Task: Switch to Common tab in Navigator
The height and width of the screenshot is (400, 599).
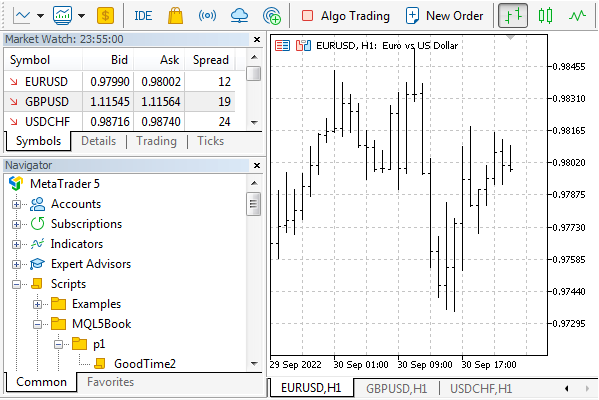Action: 42,382
